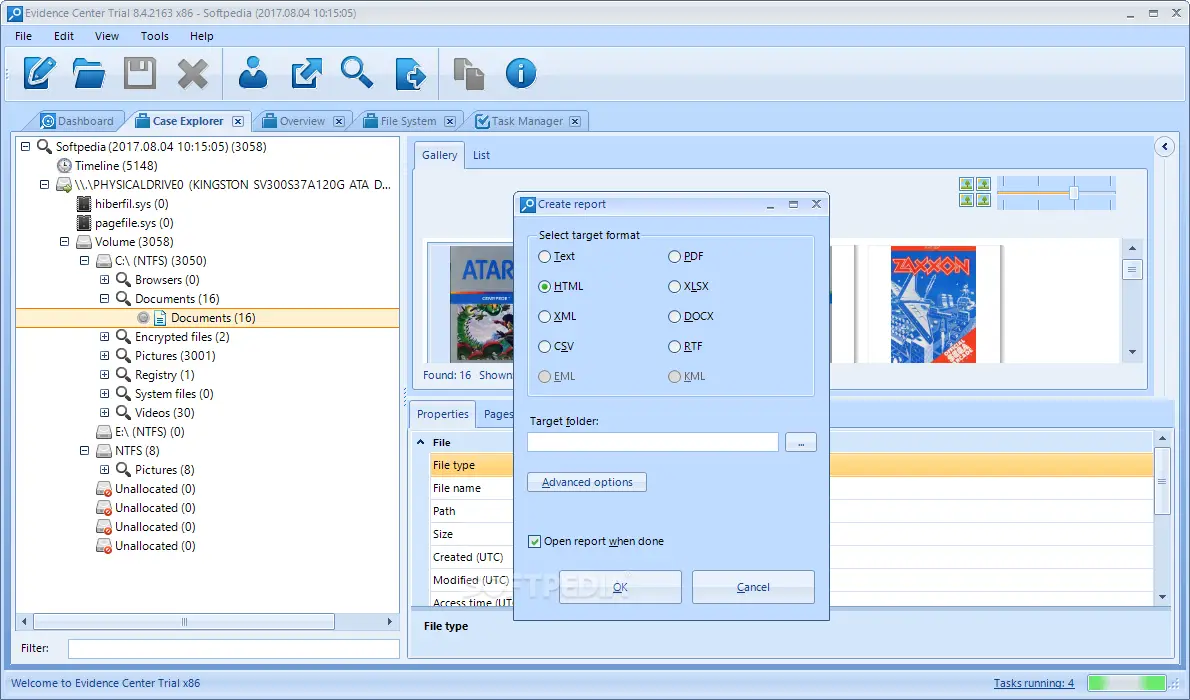Expand the Pictures (3001) node

105,355
